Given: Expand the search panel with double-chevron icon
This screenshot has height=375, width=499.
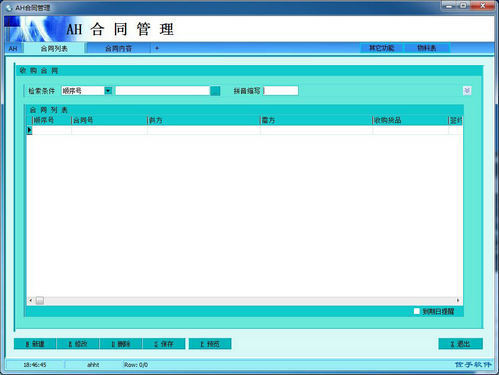Looking at the screenshot, I should click(467, 91).
